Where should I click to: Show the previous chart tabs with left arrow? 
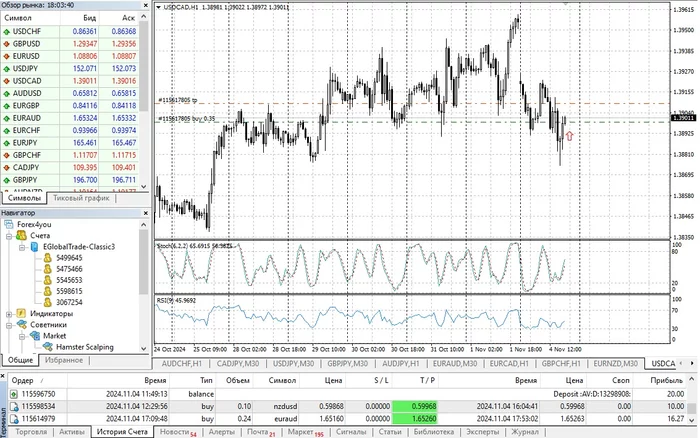pos(680,363)
